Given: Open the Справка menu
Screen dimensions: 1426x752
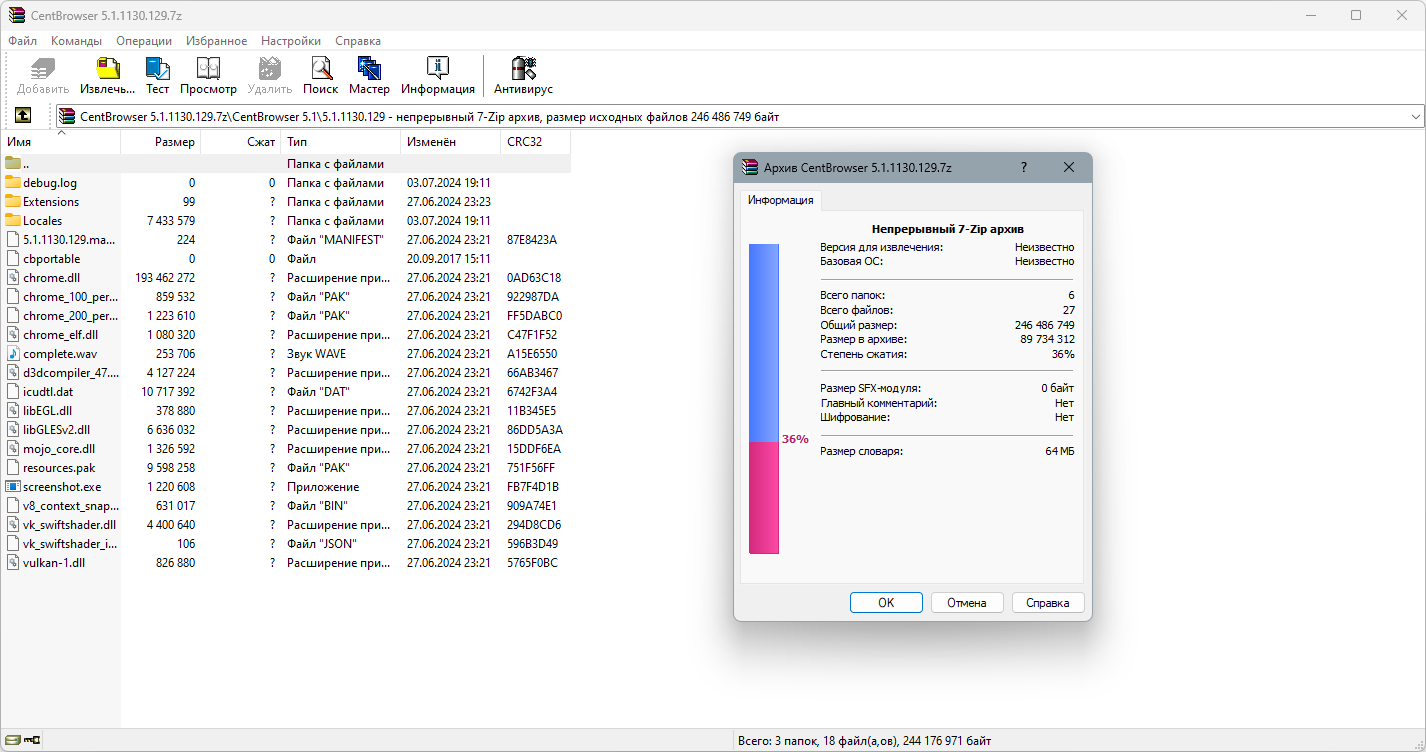Looking at the screenshot, I should [358, 41].
